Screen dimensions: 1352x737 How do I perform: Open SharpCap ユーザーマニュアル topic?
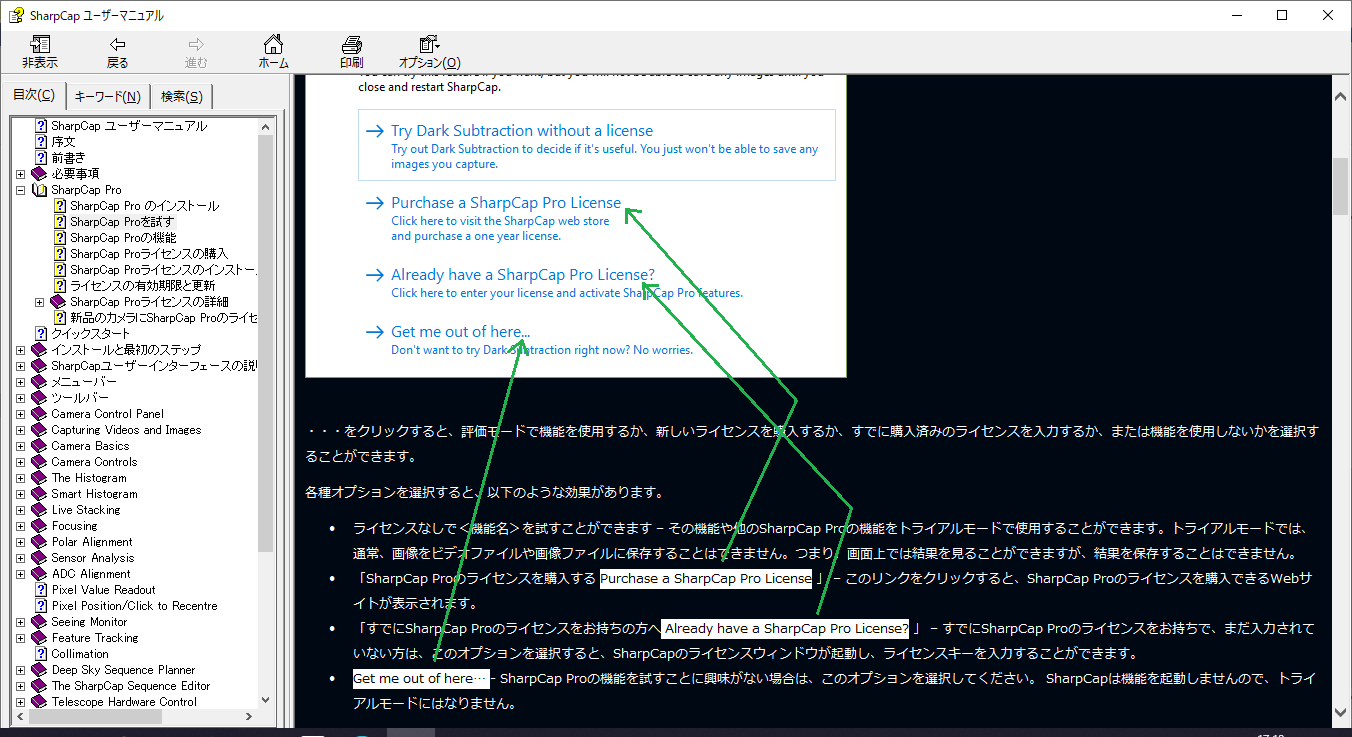(129, 126)
